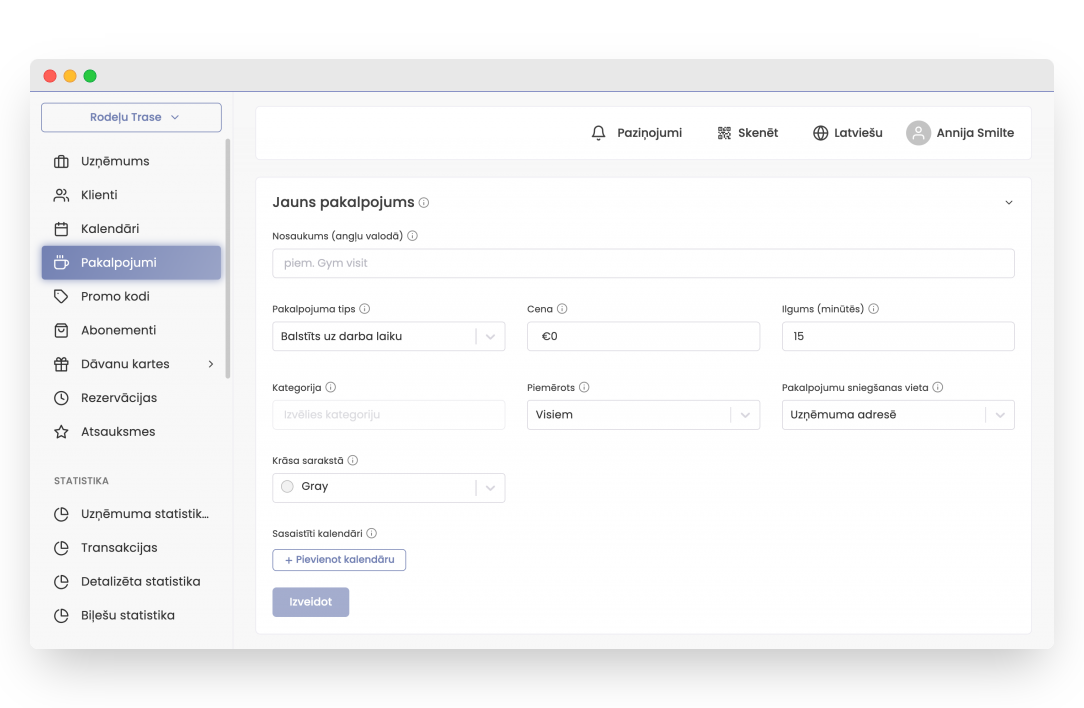Click info icon beside Sasaistīti kalendāri

coord(372,534)
